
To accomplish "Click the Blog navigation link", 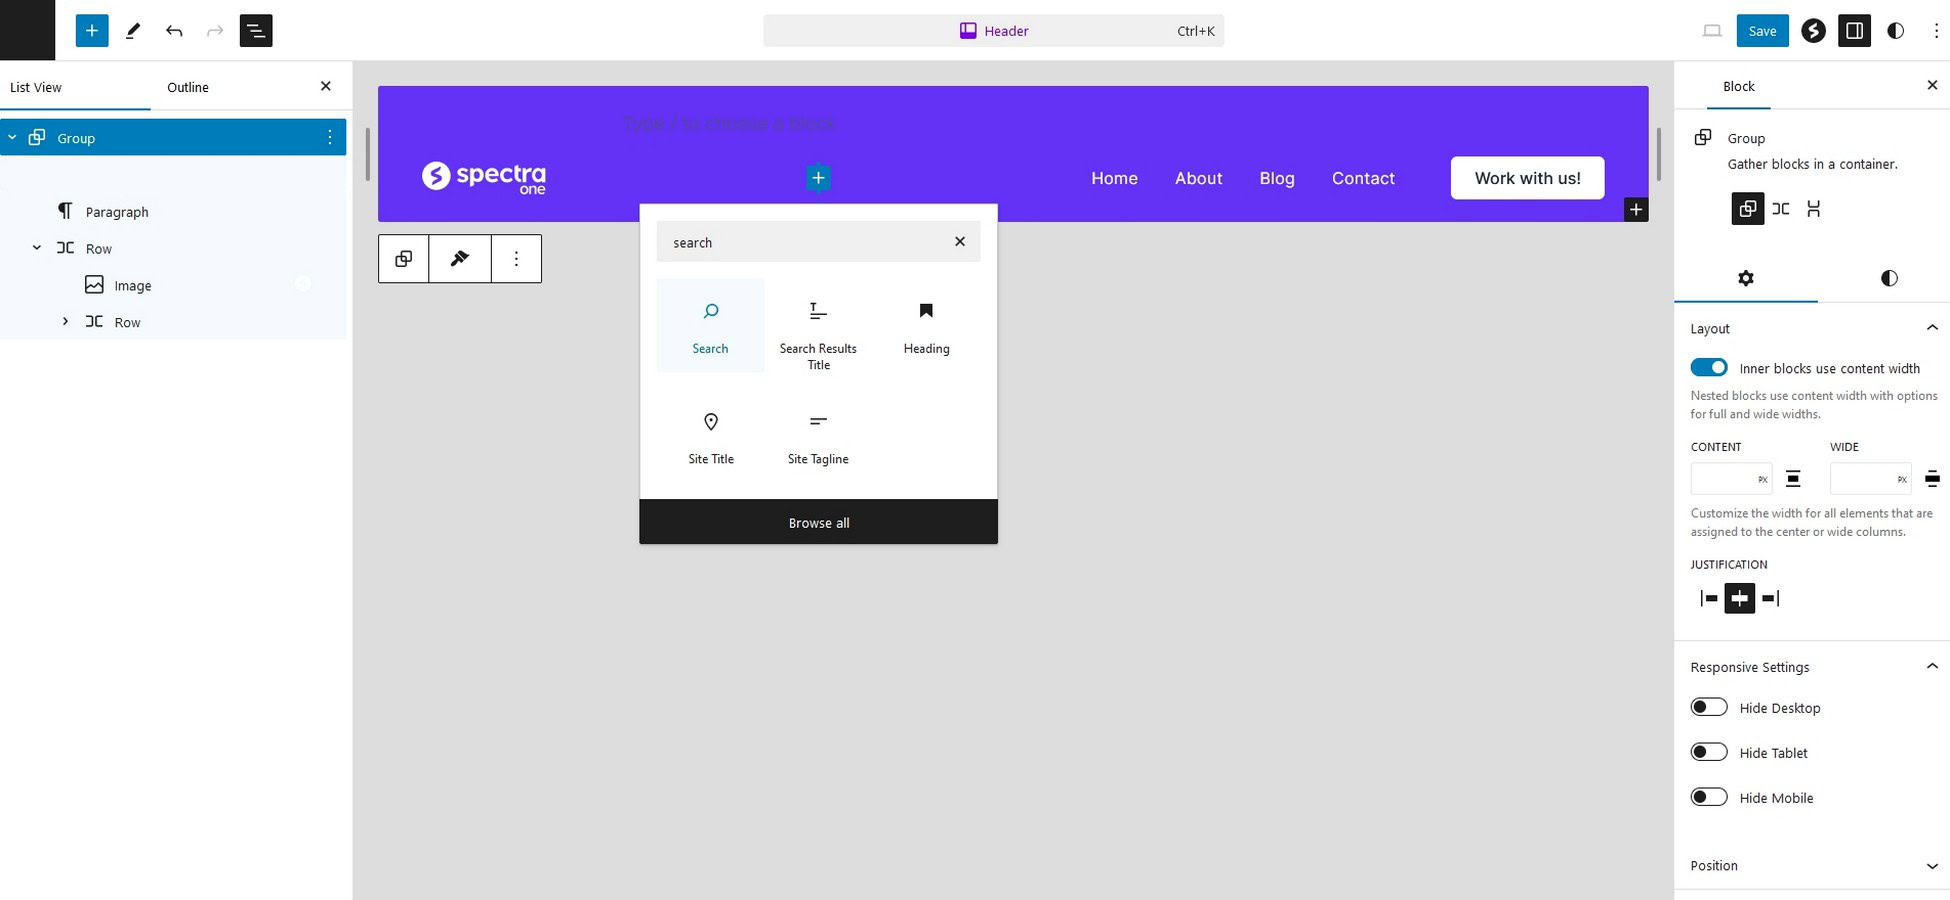I will point(1277,178).
